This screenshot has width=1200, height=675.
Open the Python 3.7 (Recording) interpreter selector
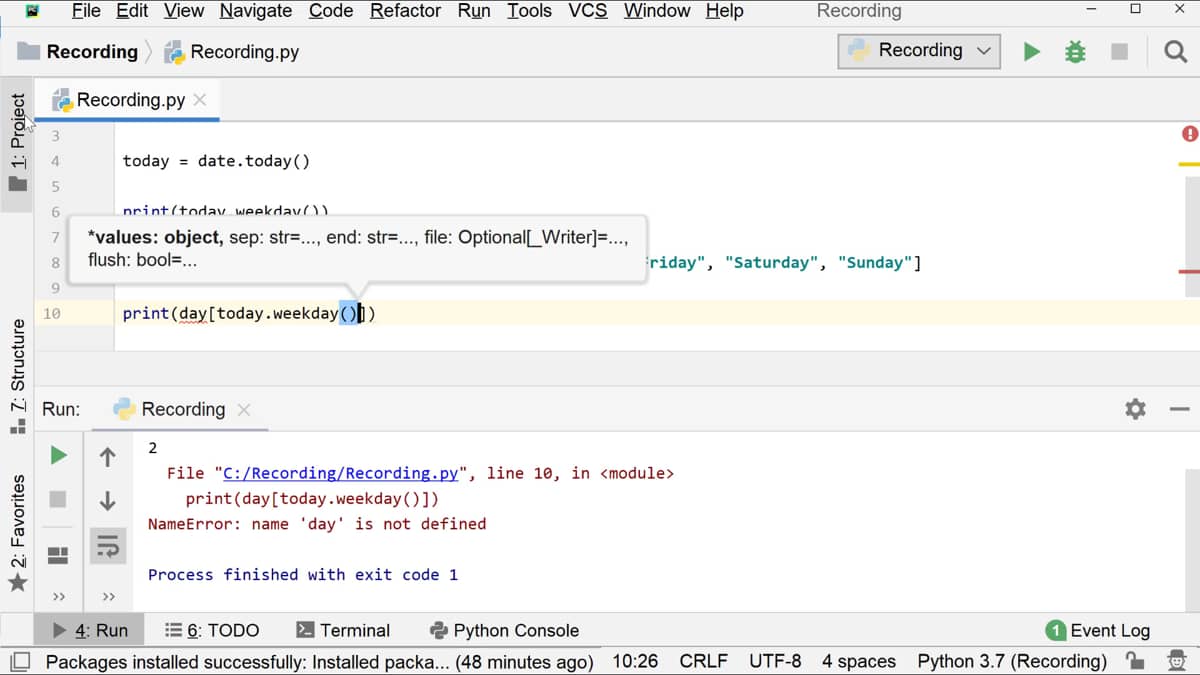pos(1012,662)
